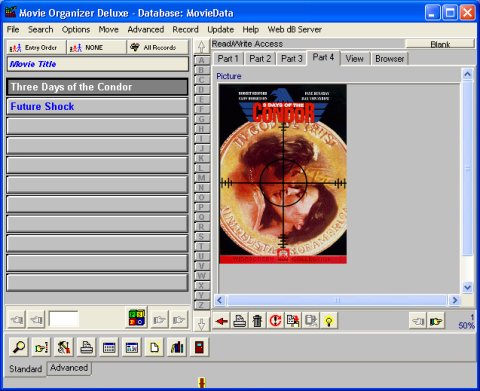This screenshot has height=391, width=480.
Task: Jump to letter A in alphabet index
Action: pos(201,60)
